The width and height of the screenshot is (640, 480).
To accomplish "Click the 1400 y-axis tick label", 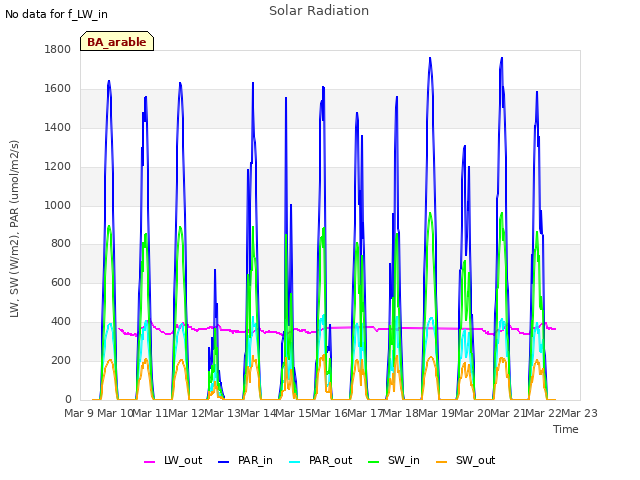I will tap(58, 127).
